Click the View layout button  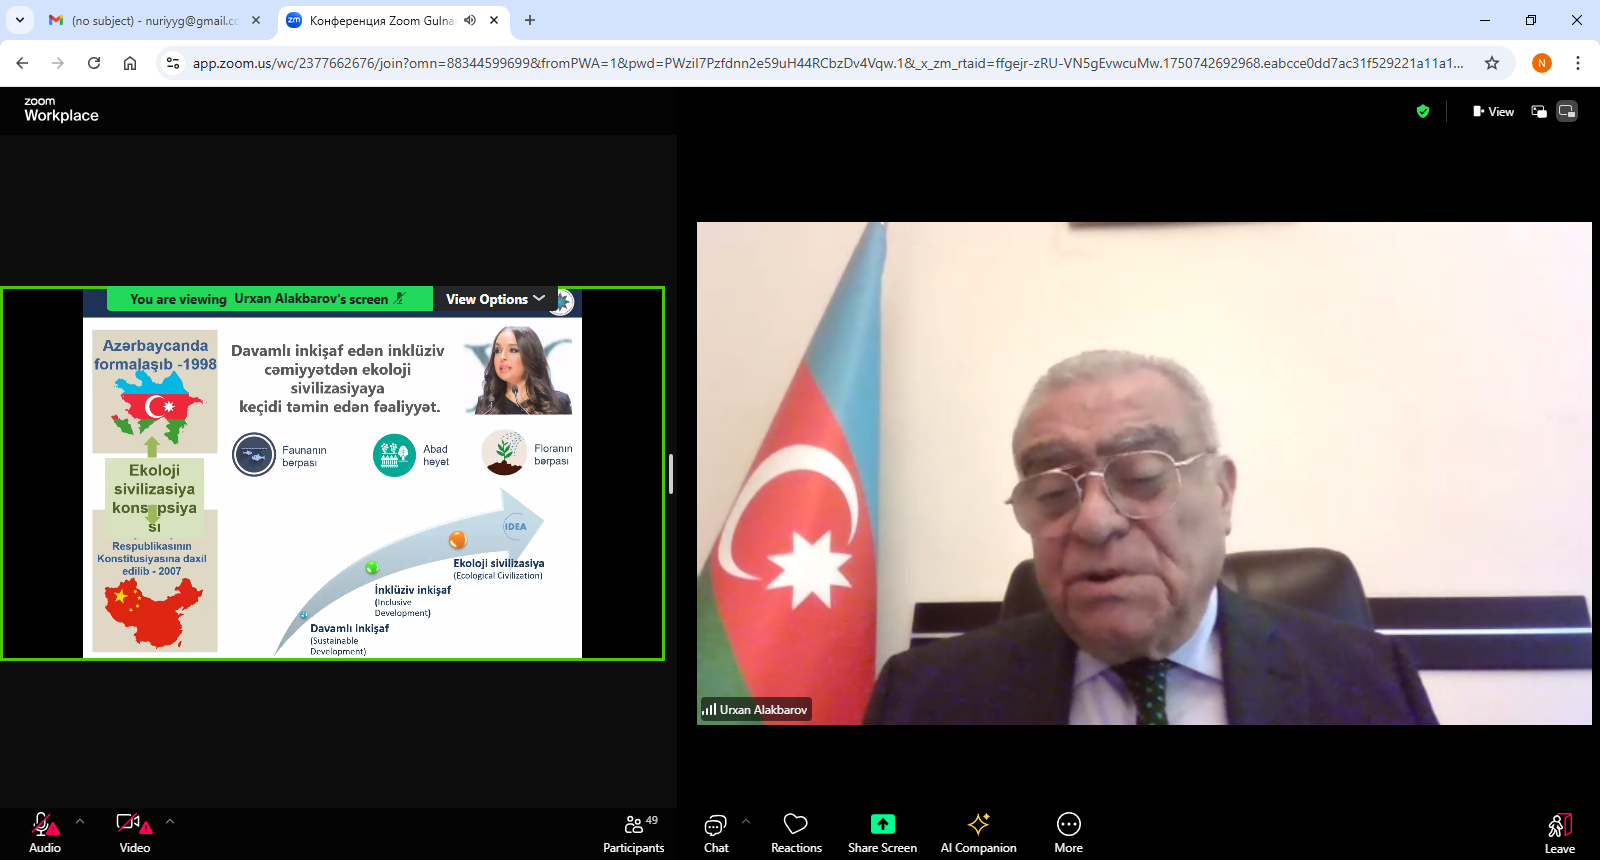(1493, 112)
